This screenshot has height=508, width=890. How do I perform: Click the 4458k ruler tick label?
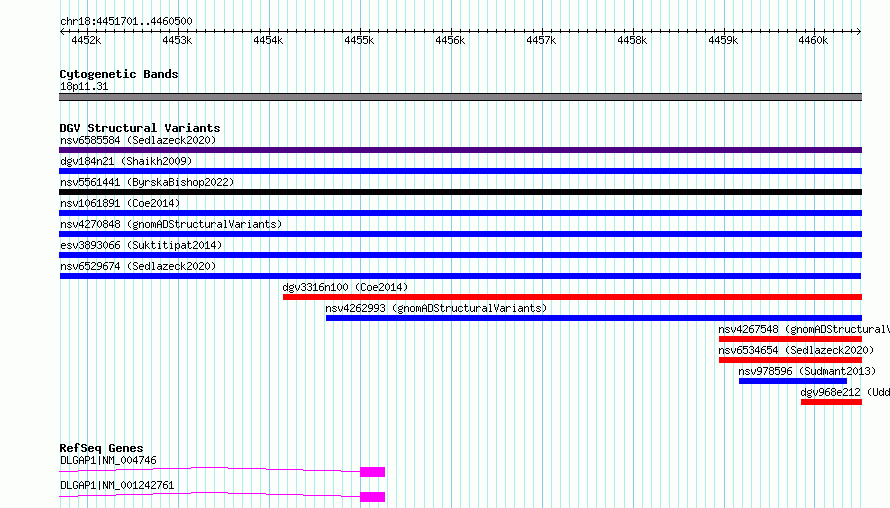pos(632,40)
